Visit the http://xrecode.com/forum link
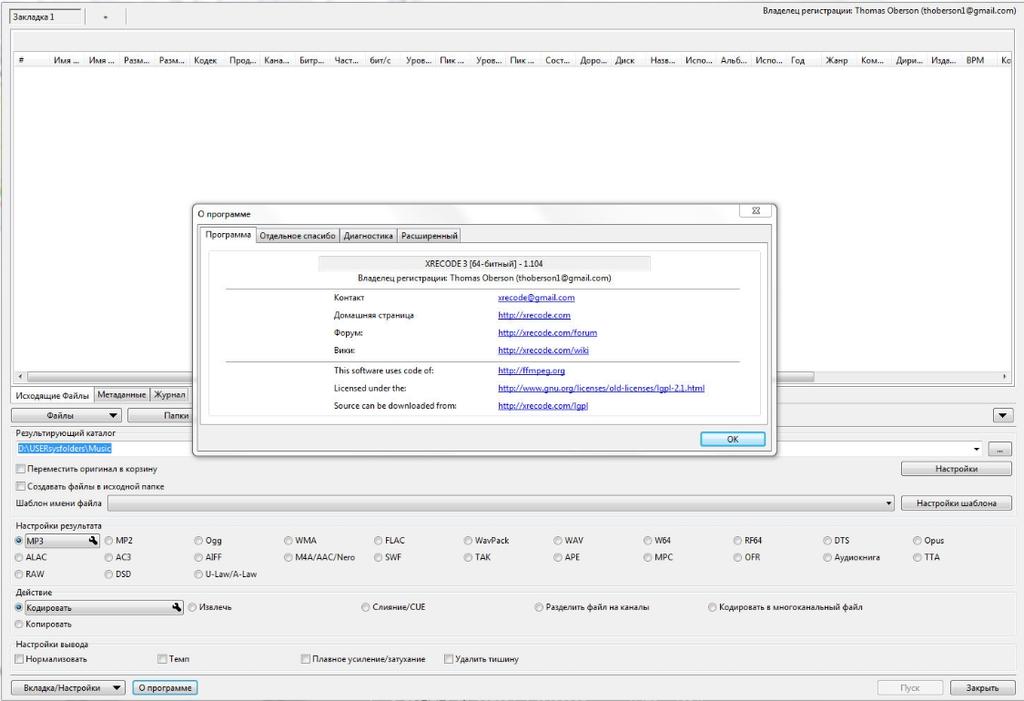1024x701 pixels. coord(547,333)
